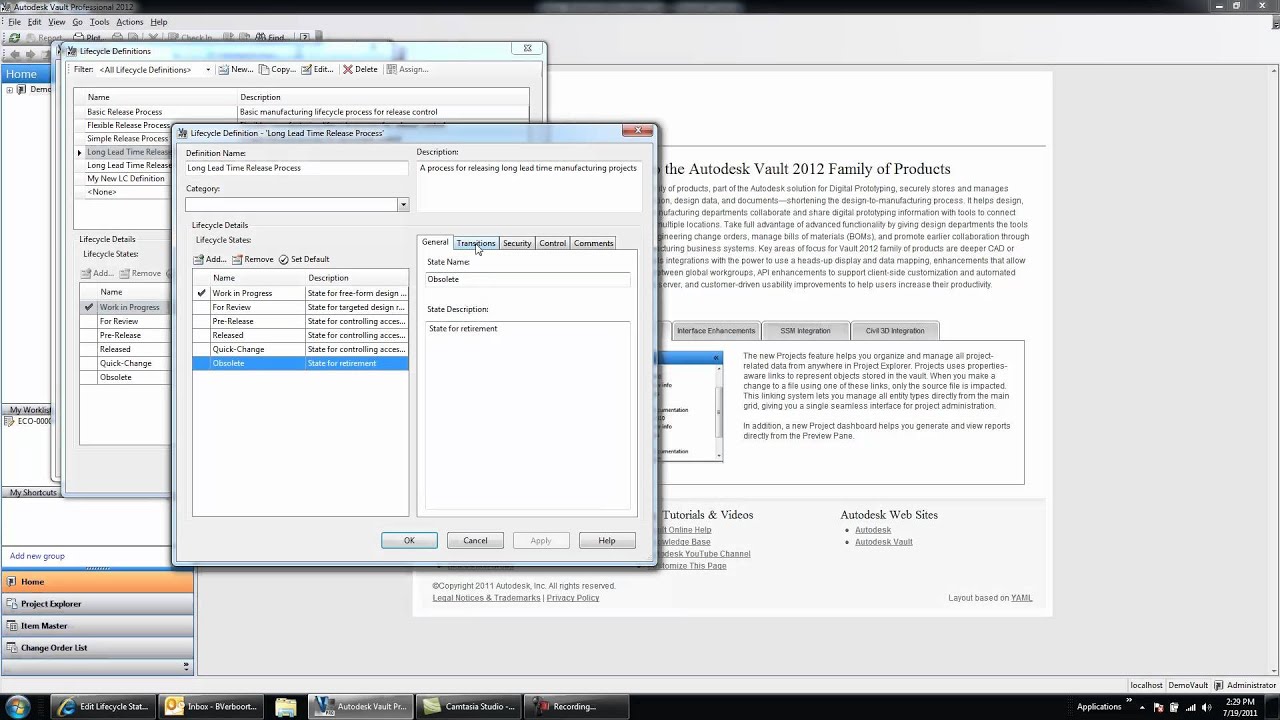Click grayed Apply button
Screen dimensions: 1280x720
point(541,540)
